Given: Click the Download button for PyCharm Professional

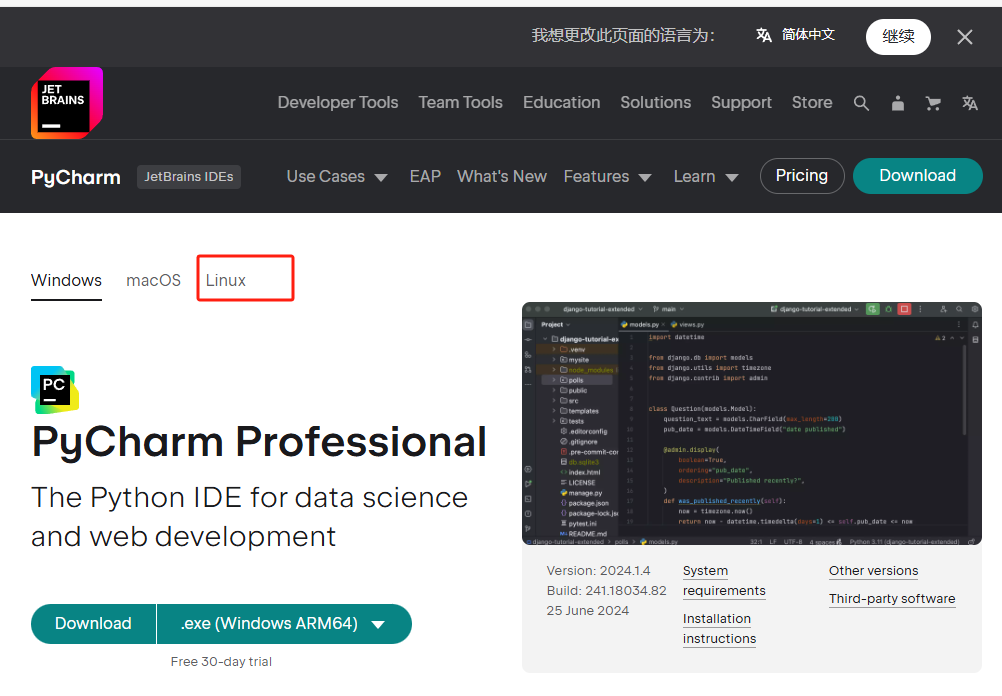Looking at the screenshot, I should coord(93,624).
